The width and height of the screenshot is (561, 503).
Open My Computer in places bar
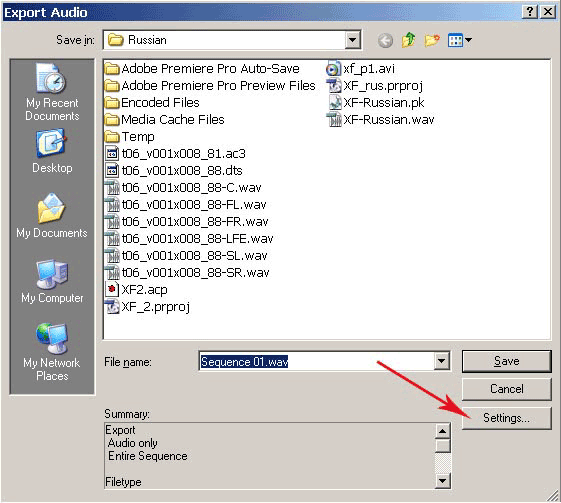[x=52, y=281]
